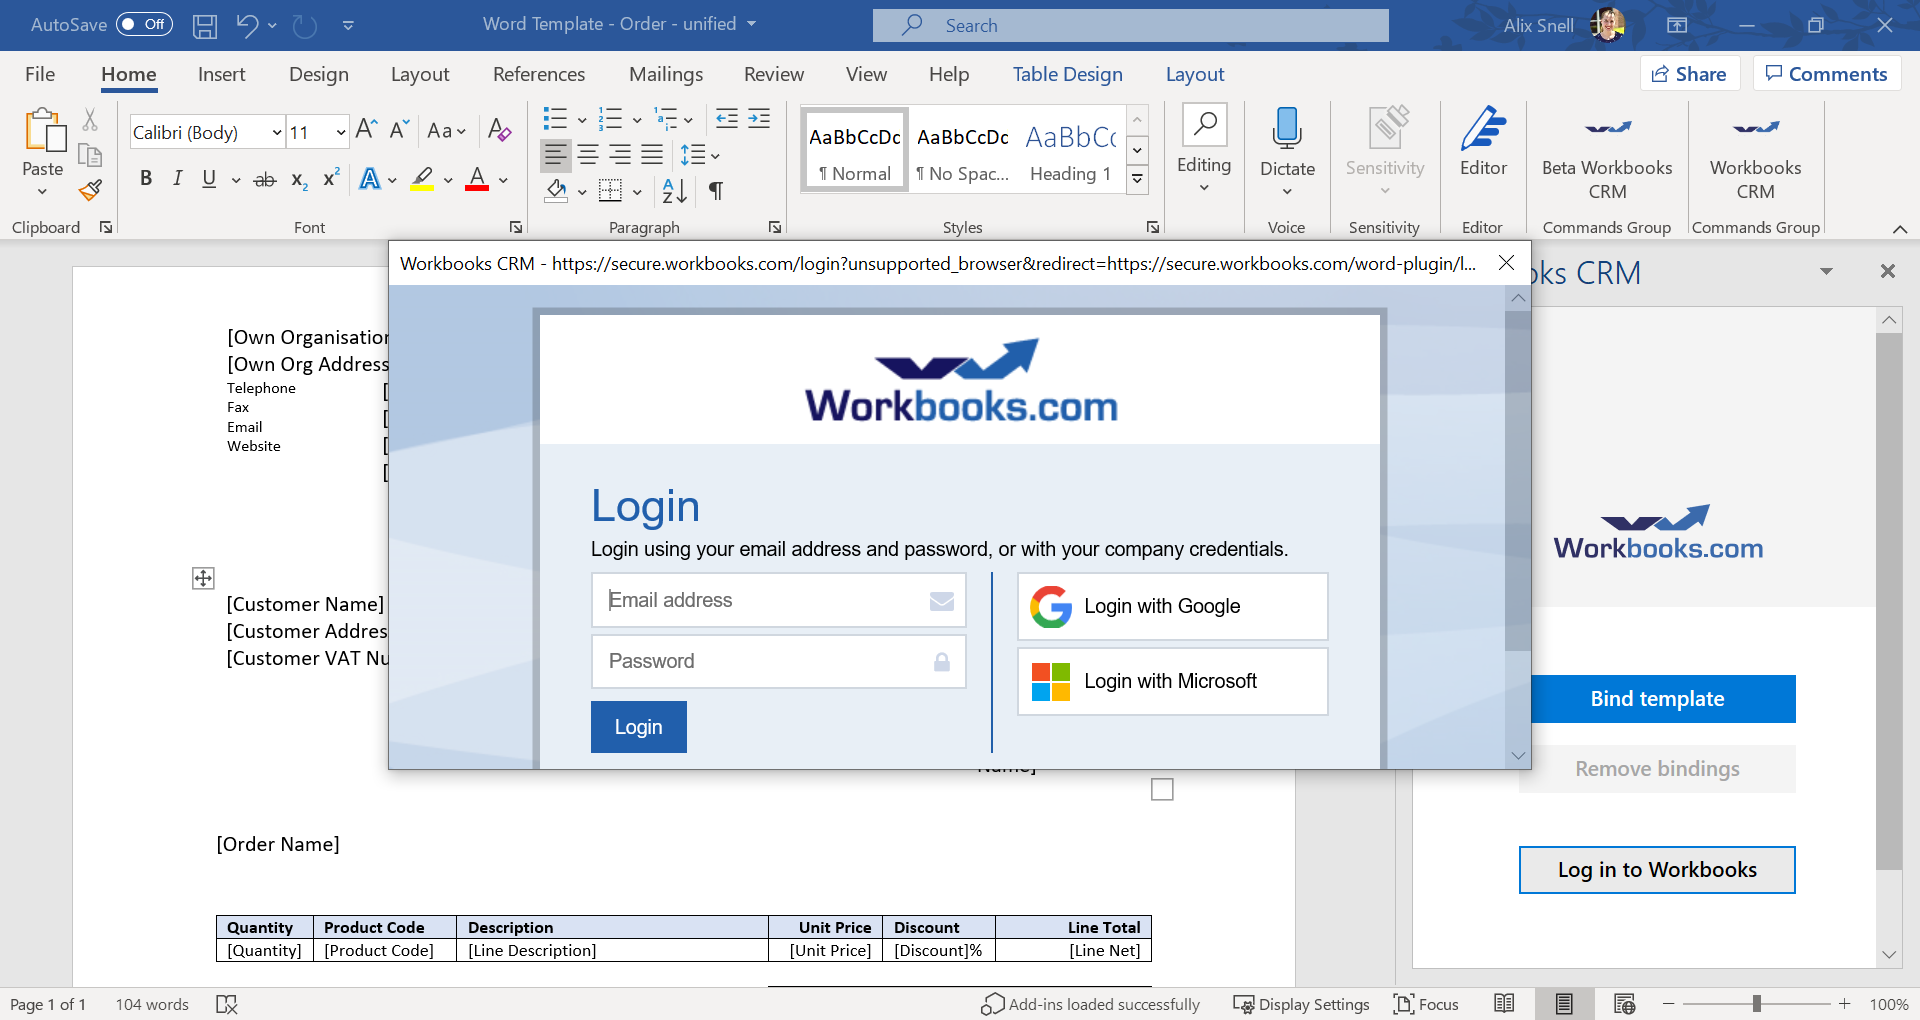Apply Superscript formatting
The image size is (1920, 1020).
coord(331,178)
